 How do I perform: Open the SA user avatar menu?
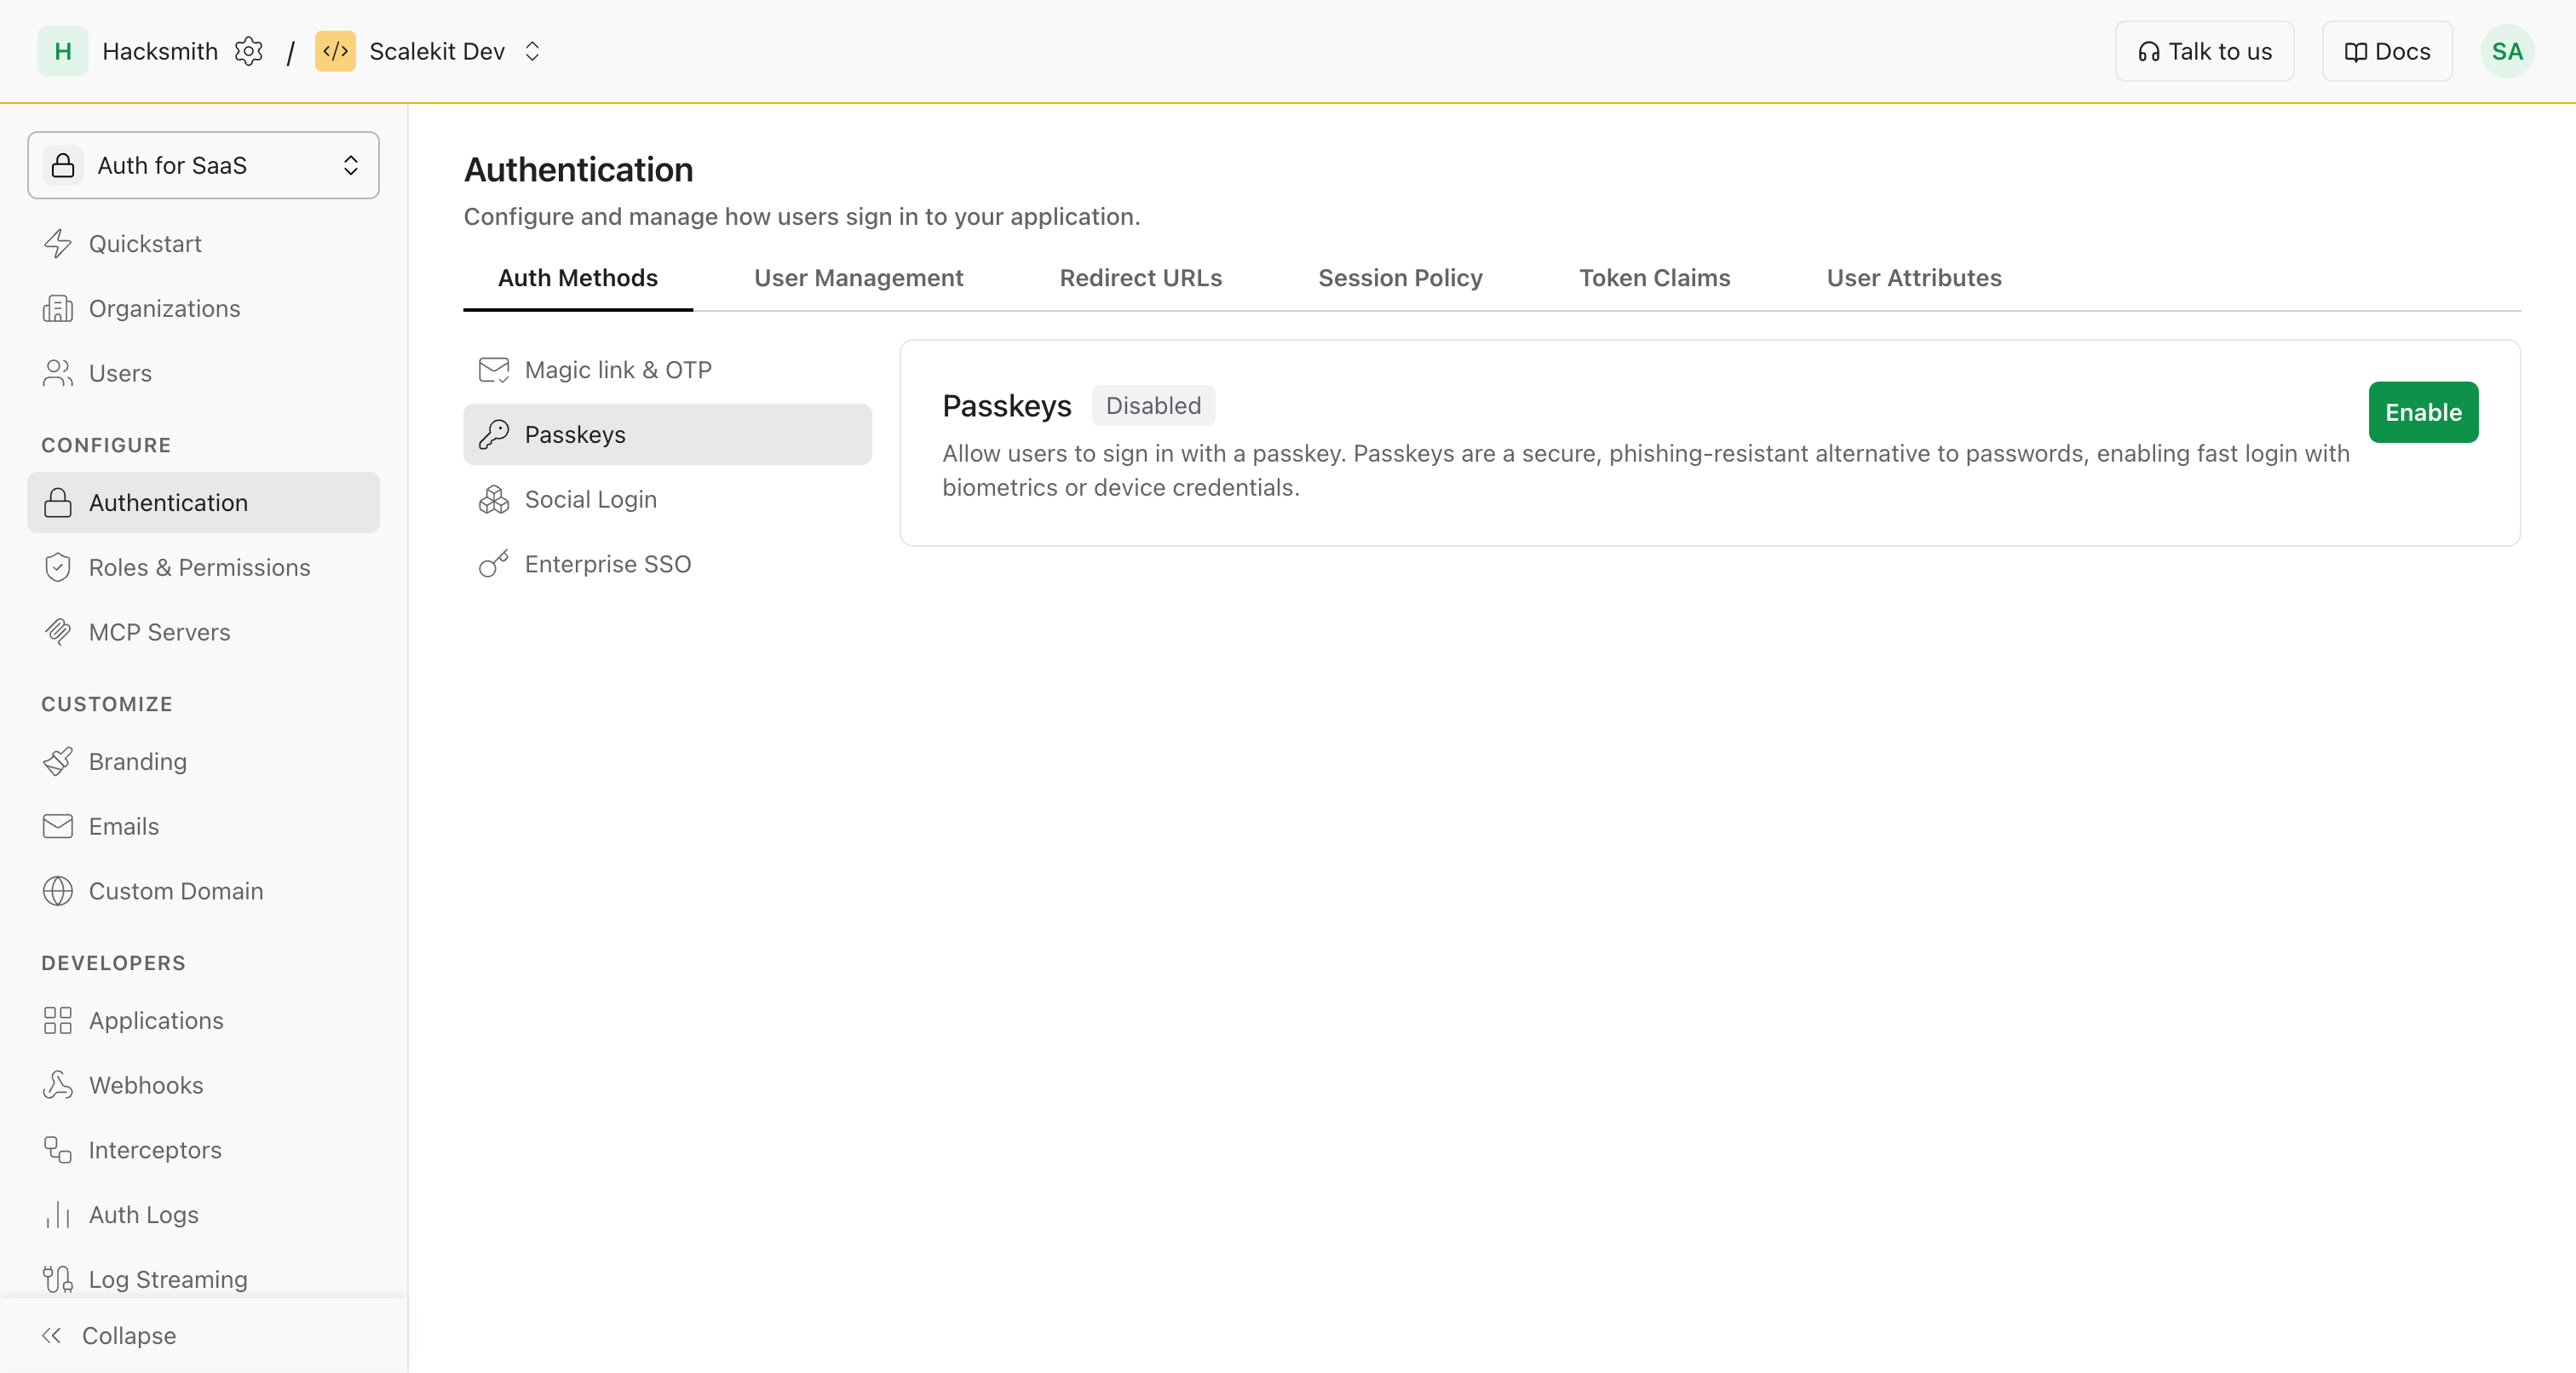click(x=2506, y=51)
